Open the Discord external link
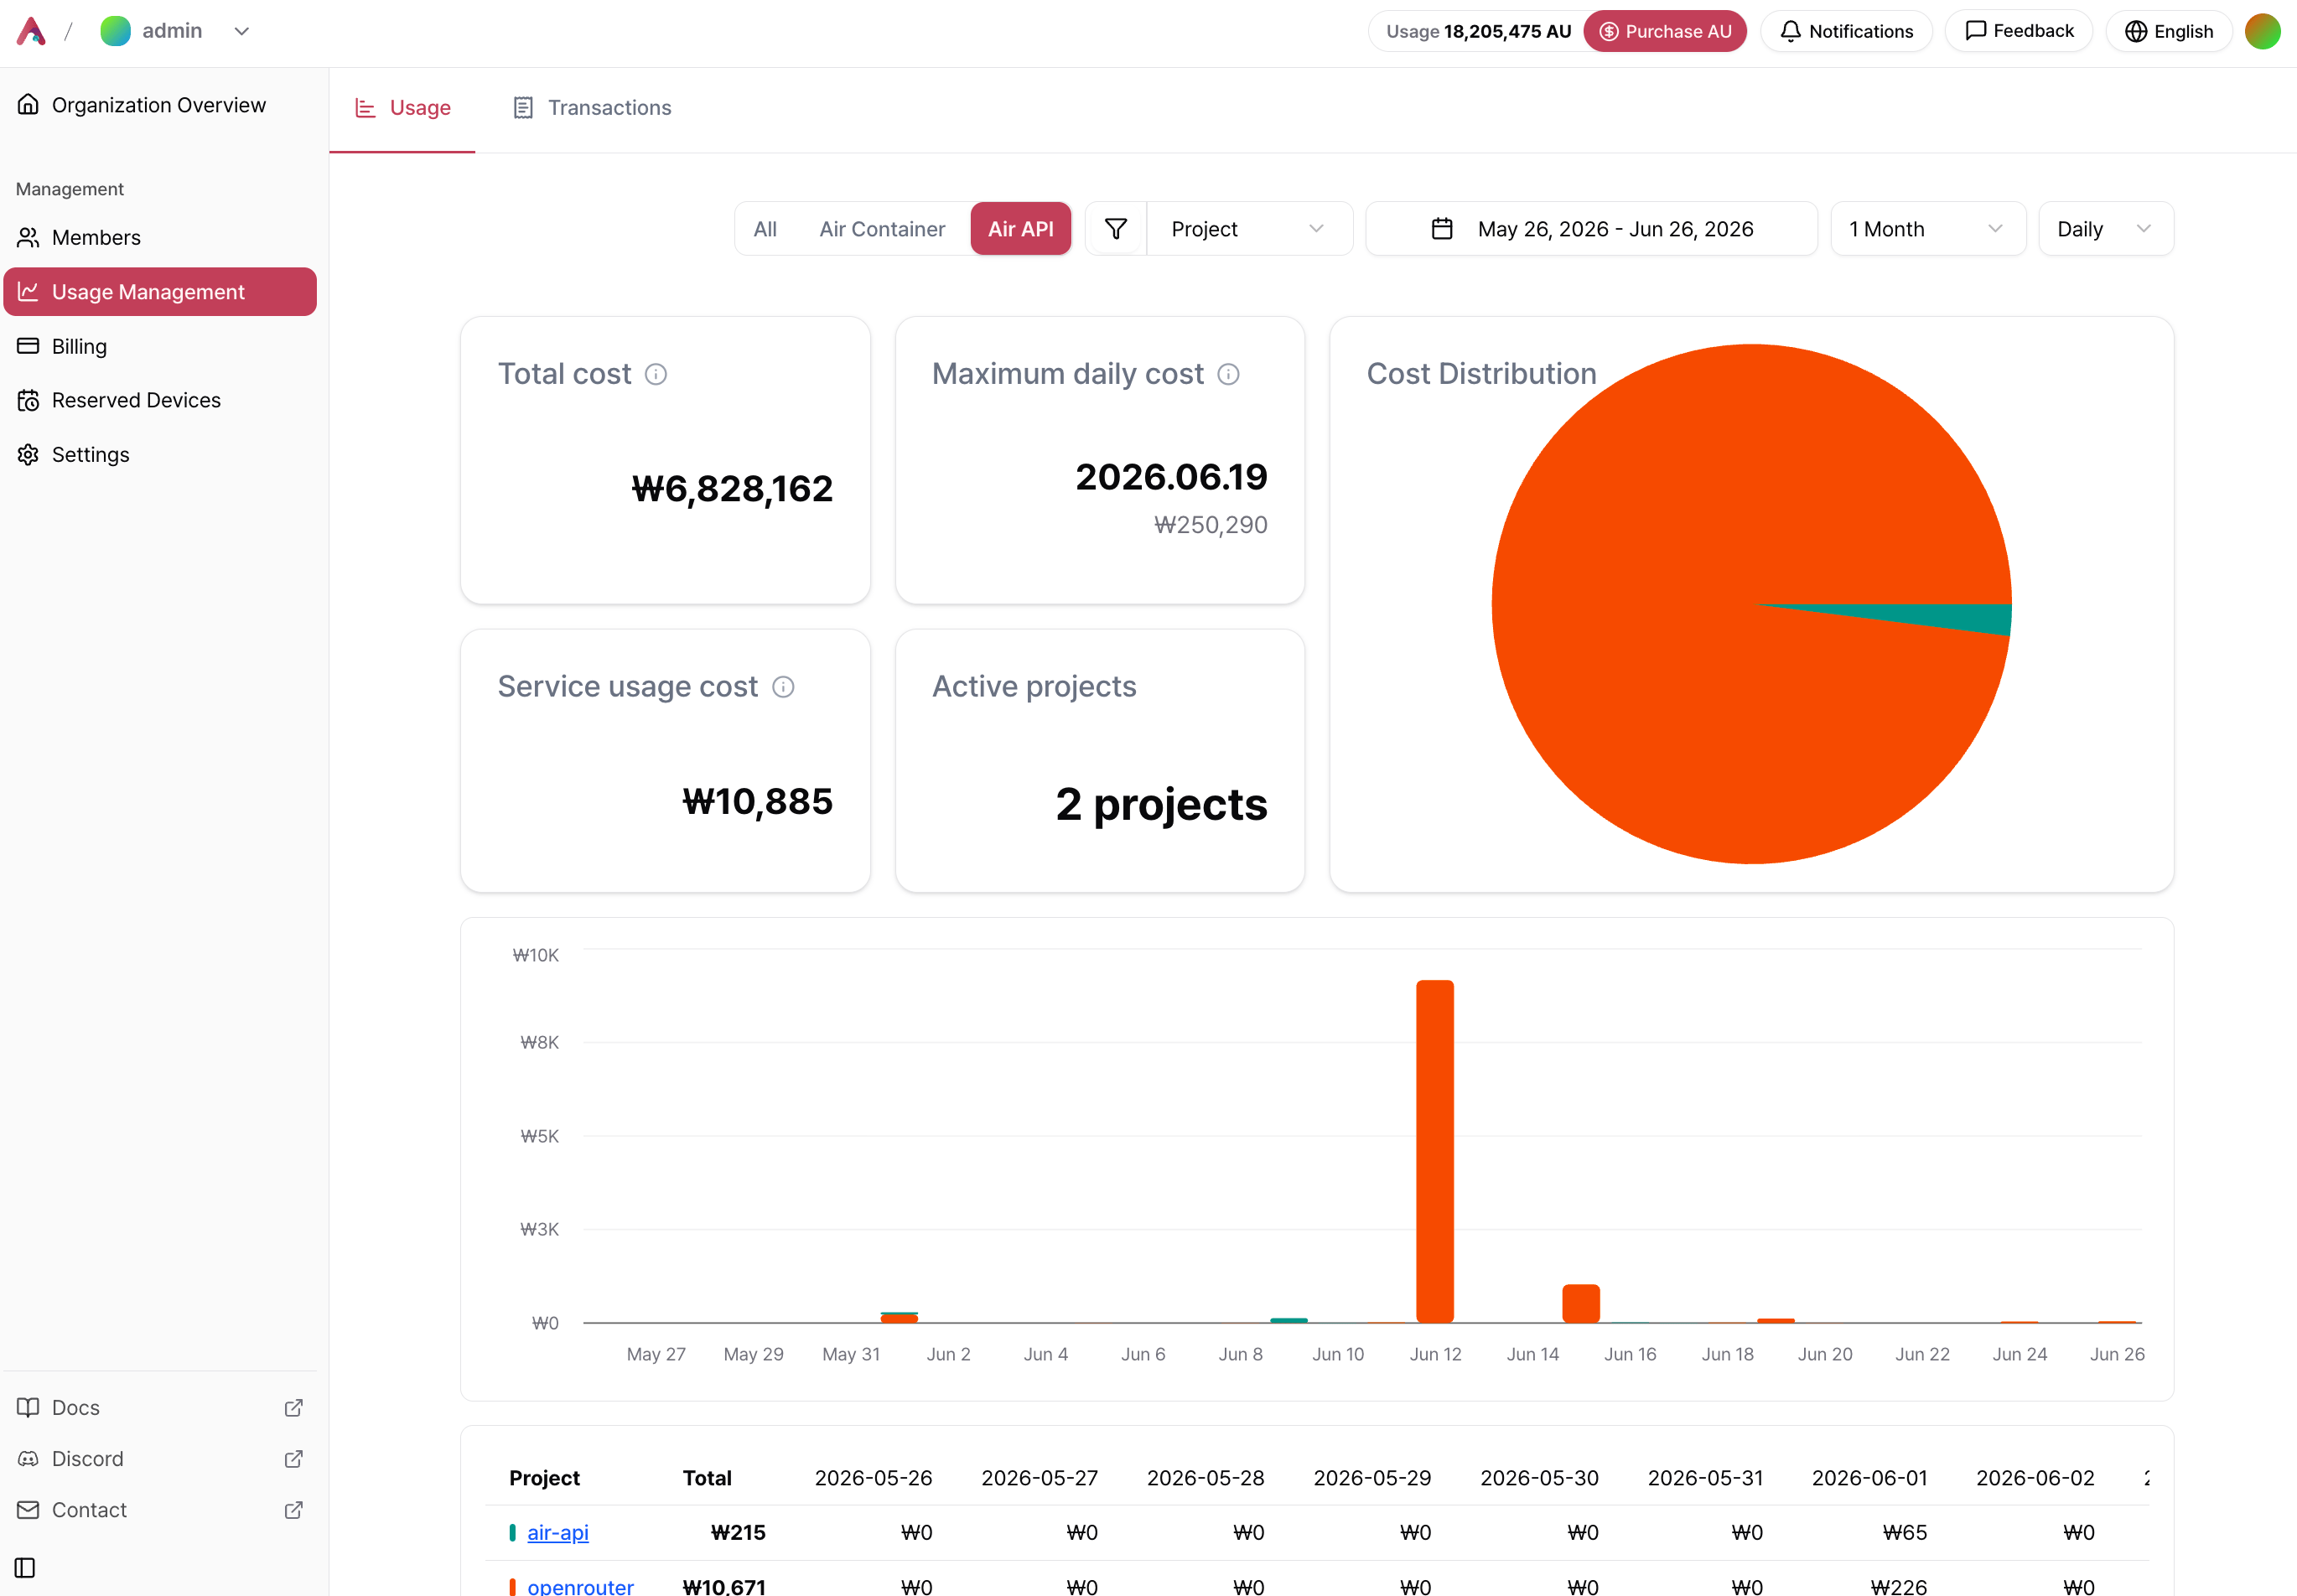The width and height of the screenshot is (2297, 1596). point(160,1458)
